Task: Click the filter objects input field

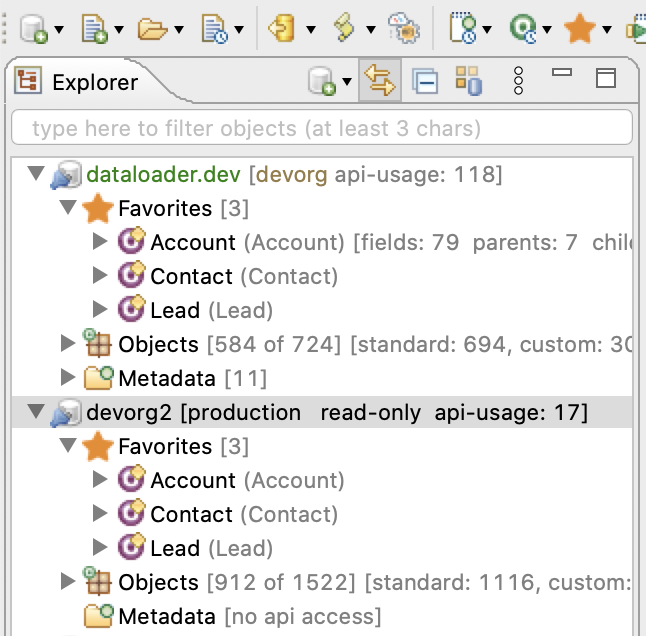Action: [x=322, y=127]
